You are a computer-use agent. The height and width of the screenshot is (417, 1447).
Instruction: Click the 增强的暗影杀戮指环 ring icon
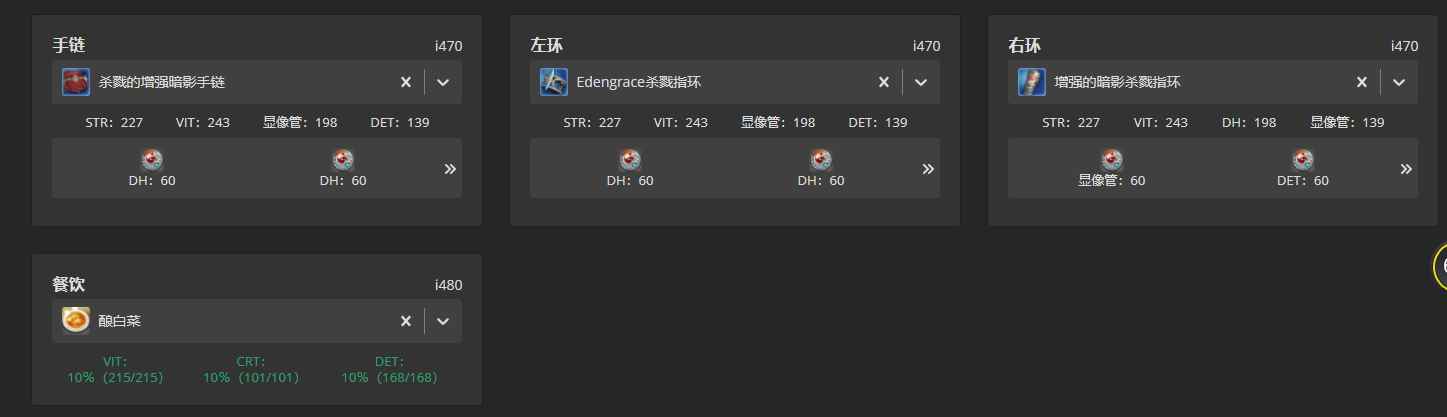1032,82
